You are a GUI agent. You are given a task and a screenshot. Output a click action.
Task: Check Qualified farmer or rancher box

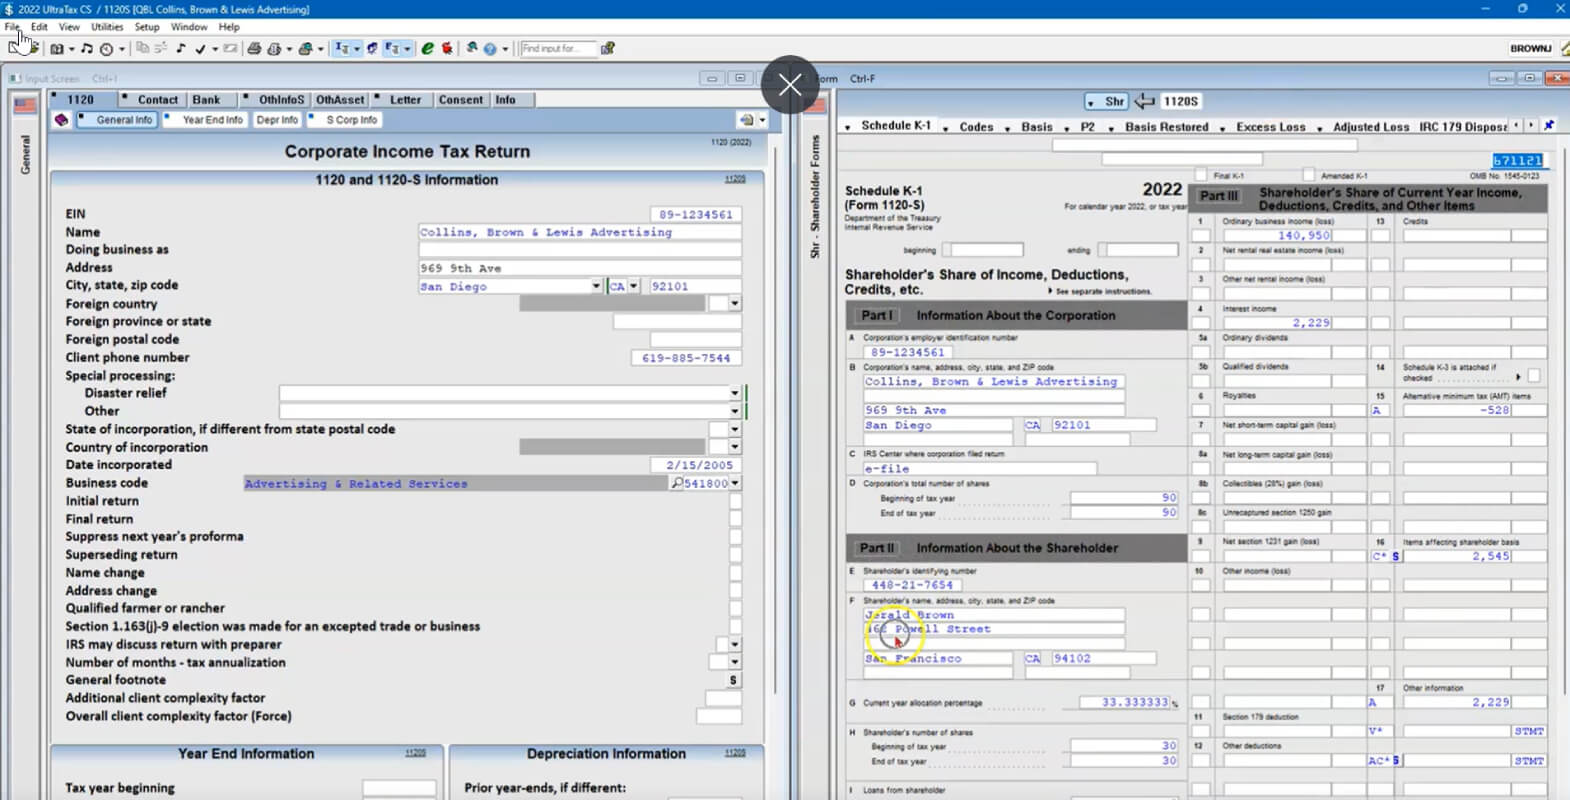click(x=735, y=608)
